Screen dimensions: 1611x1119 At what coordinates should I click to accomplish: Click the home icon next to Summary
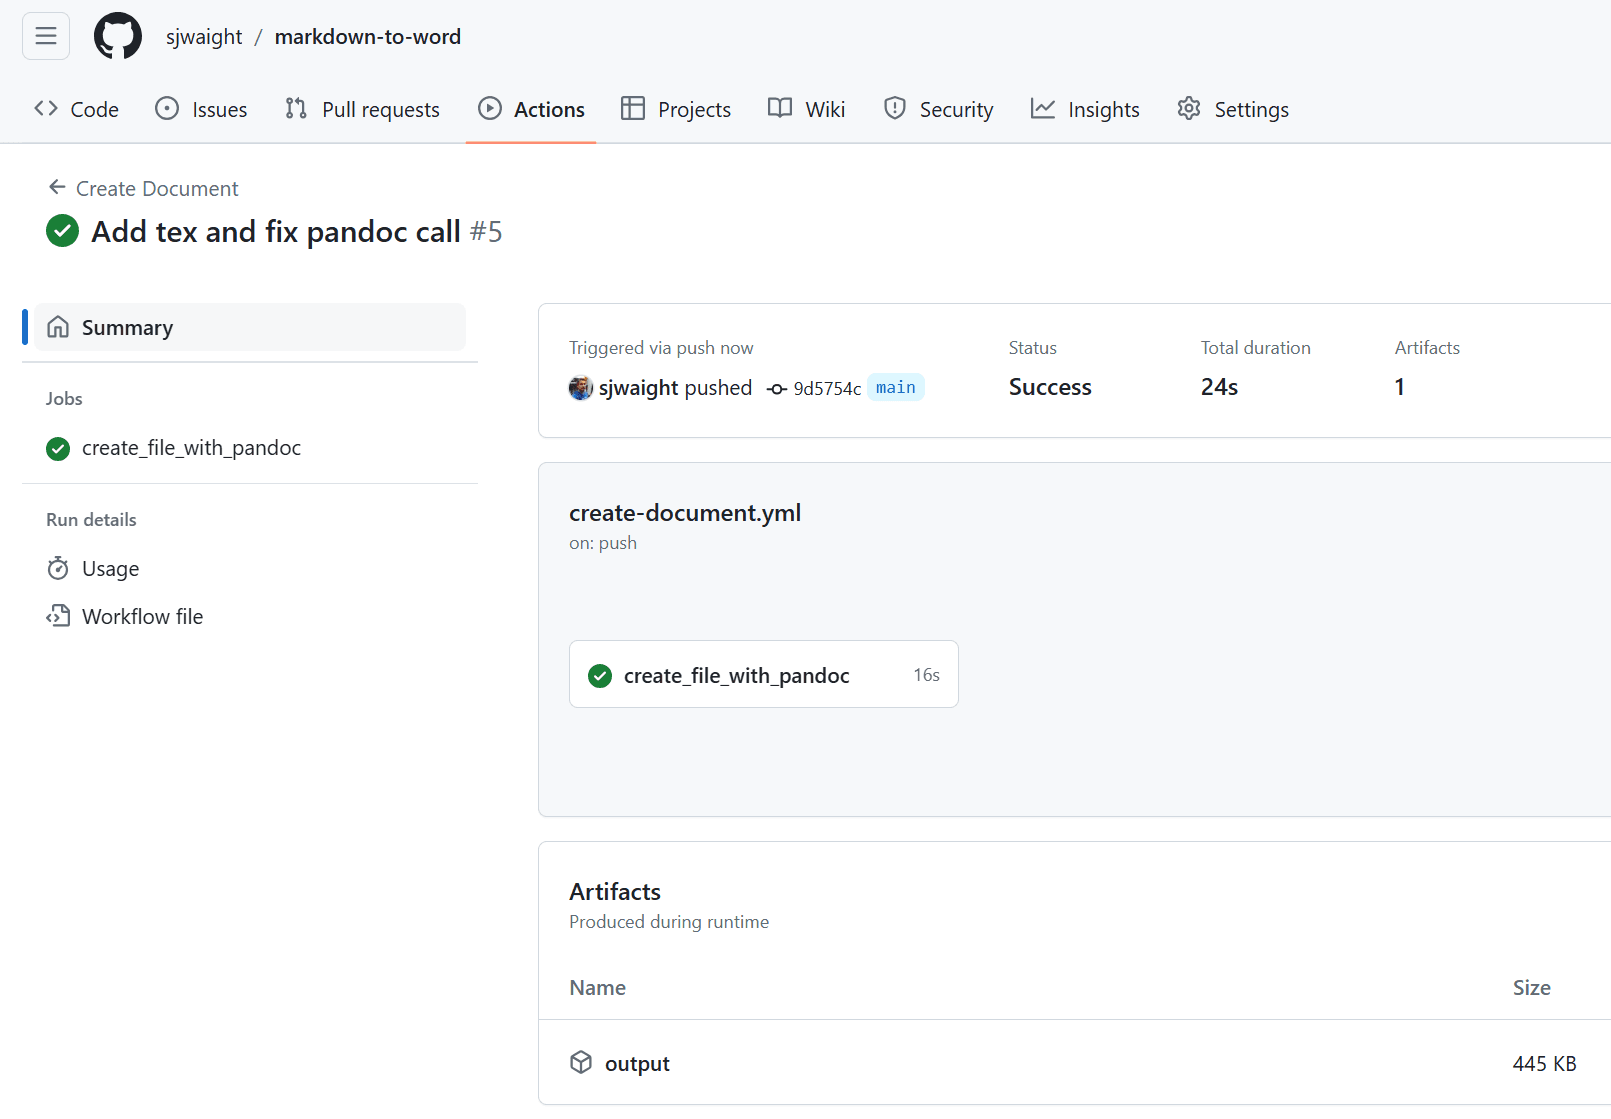click(x=58, y=327)
